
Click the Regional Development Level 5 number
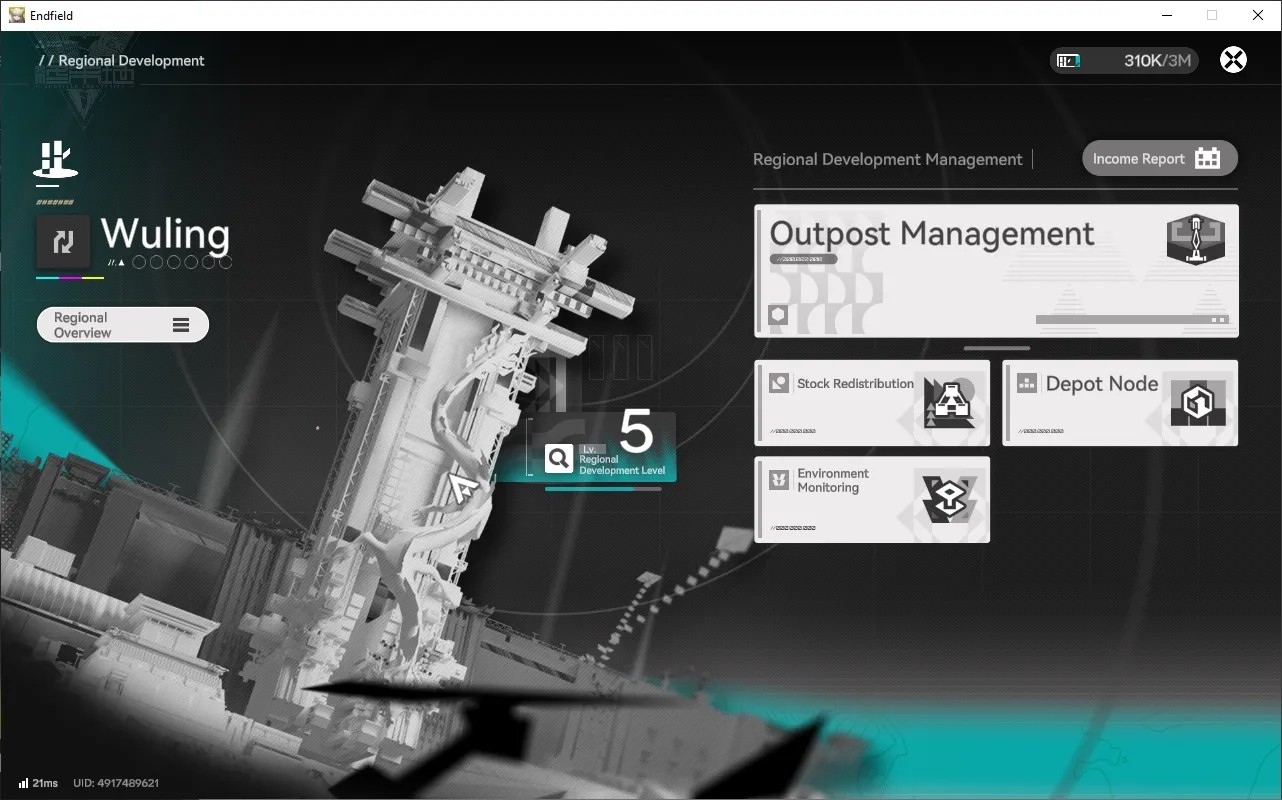click(x=636, y=432)
